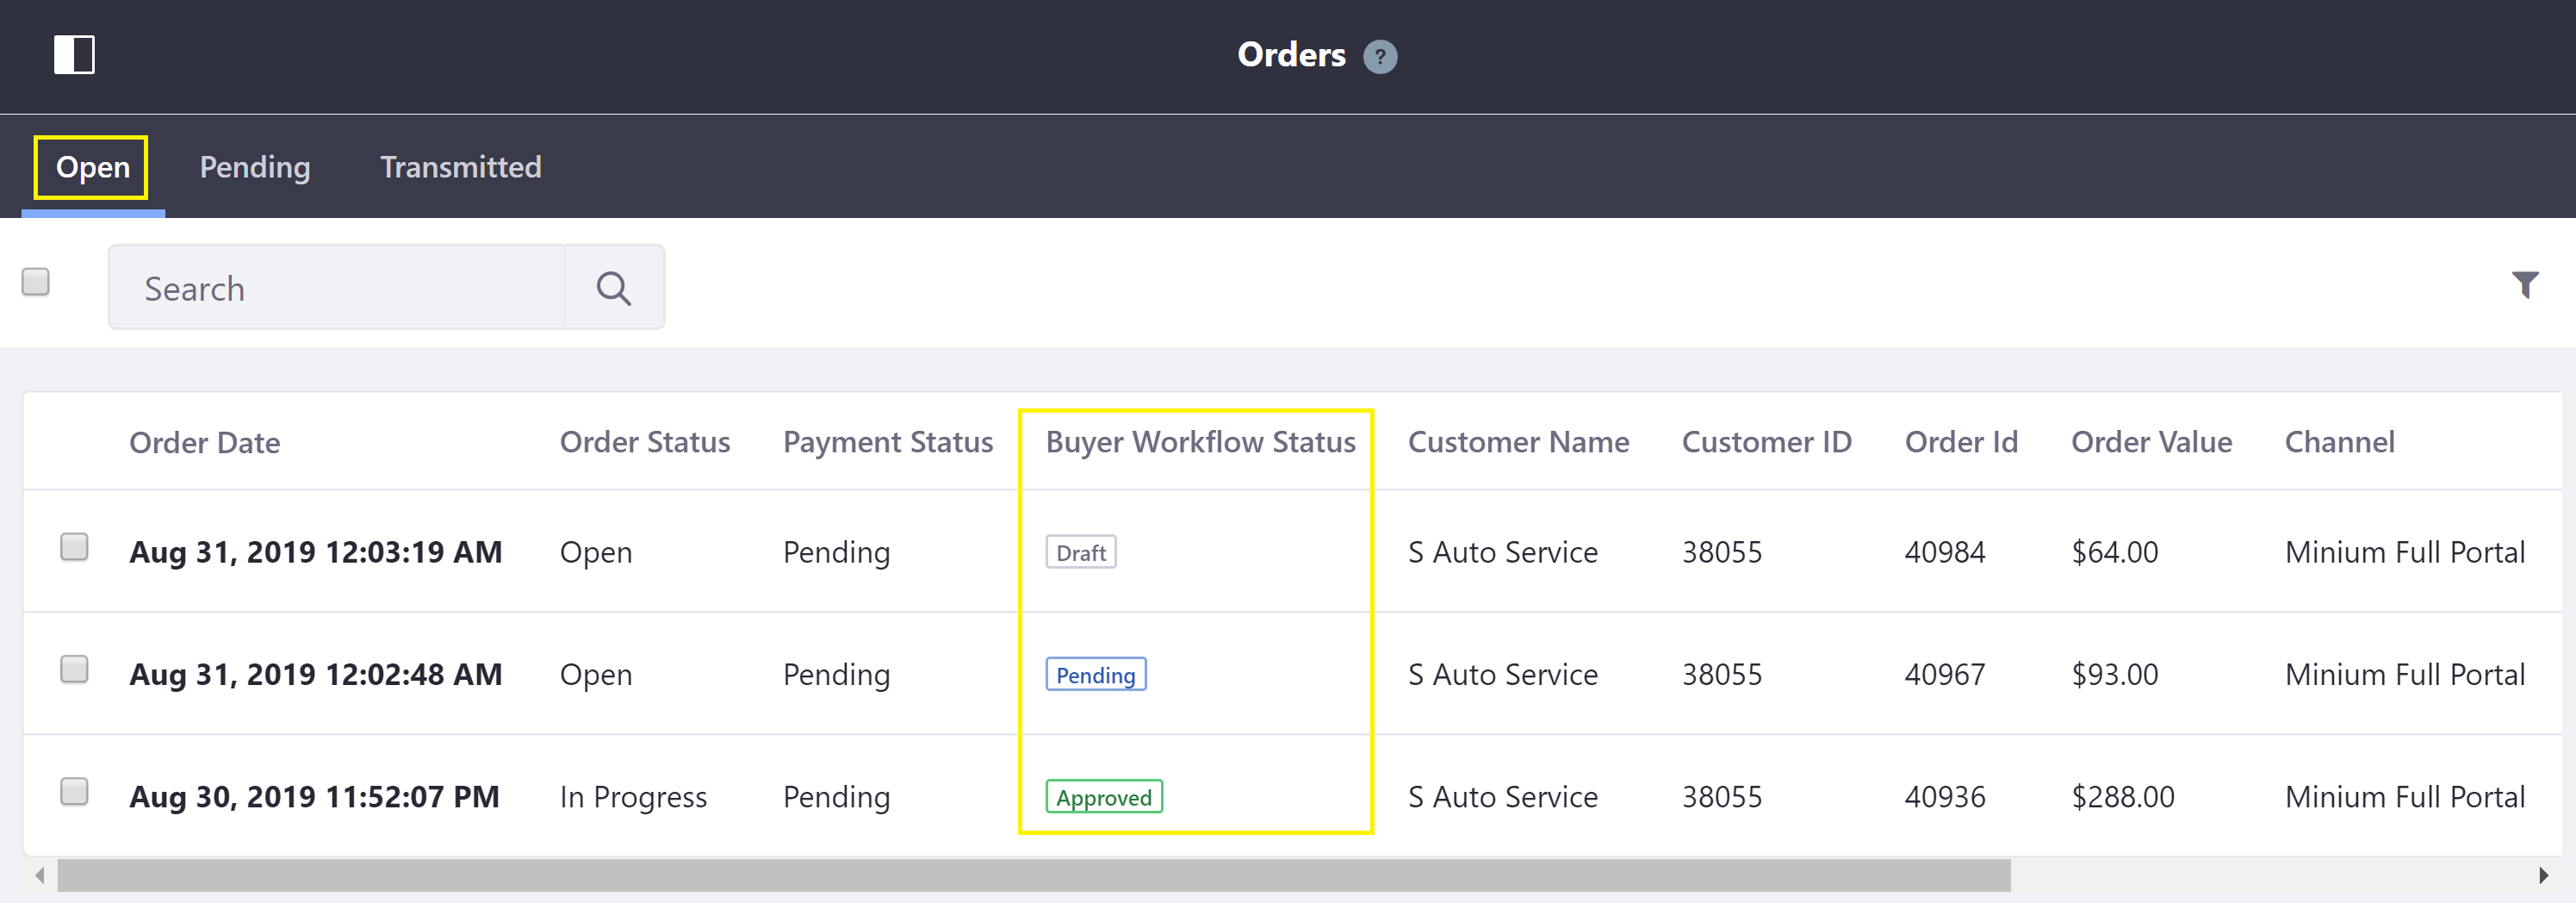Check the Aug 31 12:02:48 AM order

coord(74,669)
